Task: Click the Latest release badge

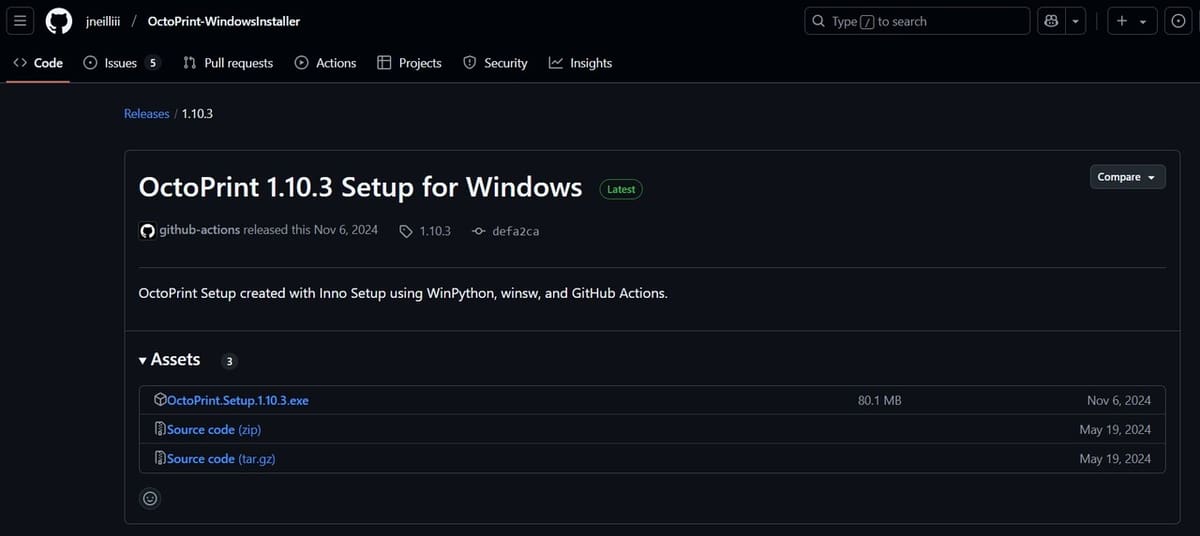Action: point(621,189)
